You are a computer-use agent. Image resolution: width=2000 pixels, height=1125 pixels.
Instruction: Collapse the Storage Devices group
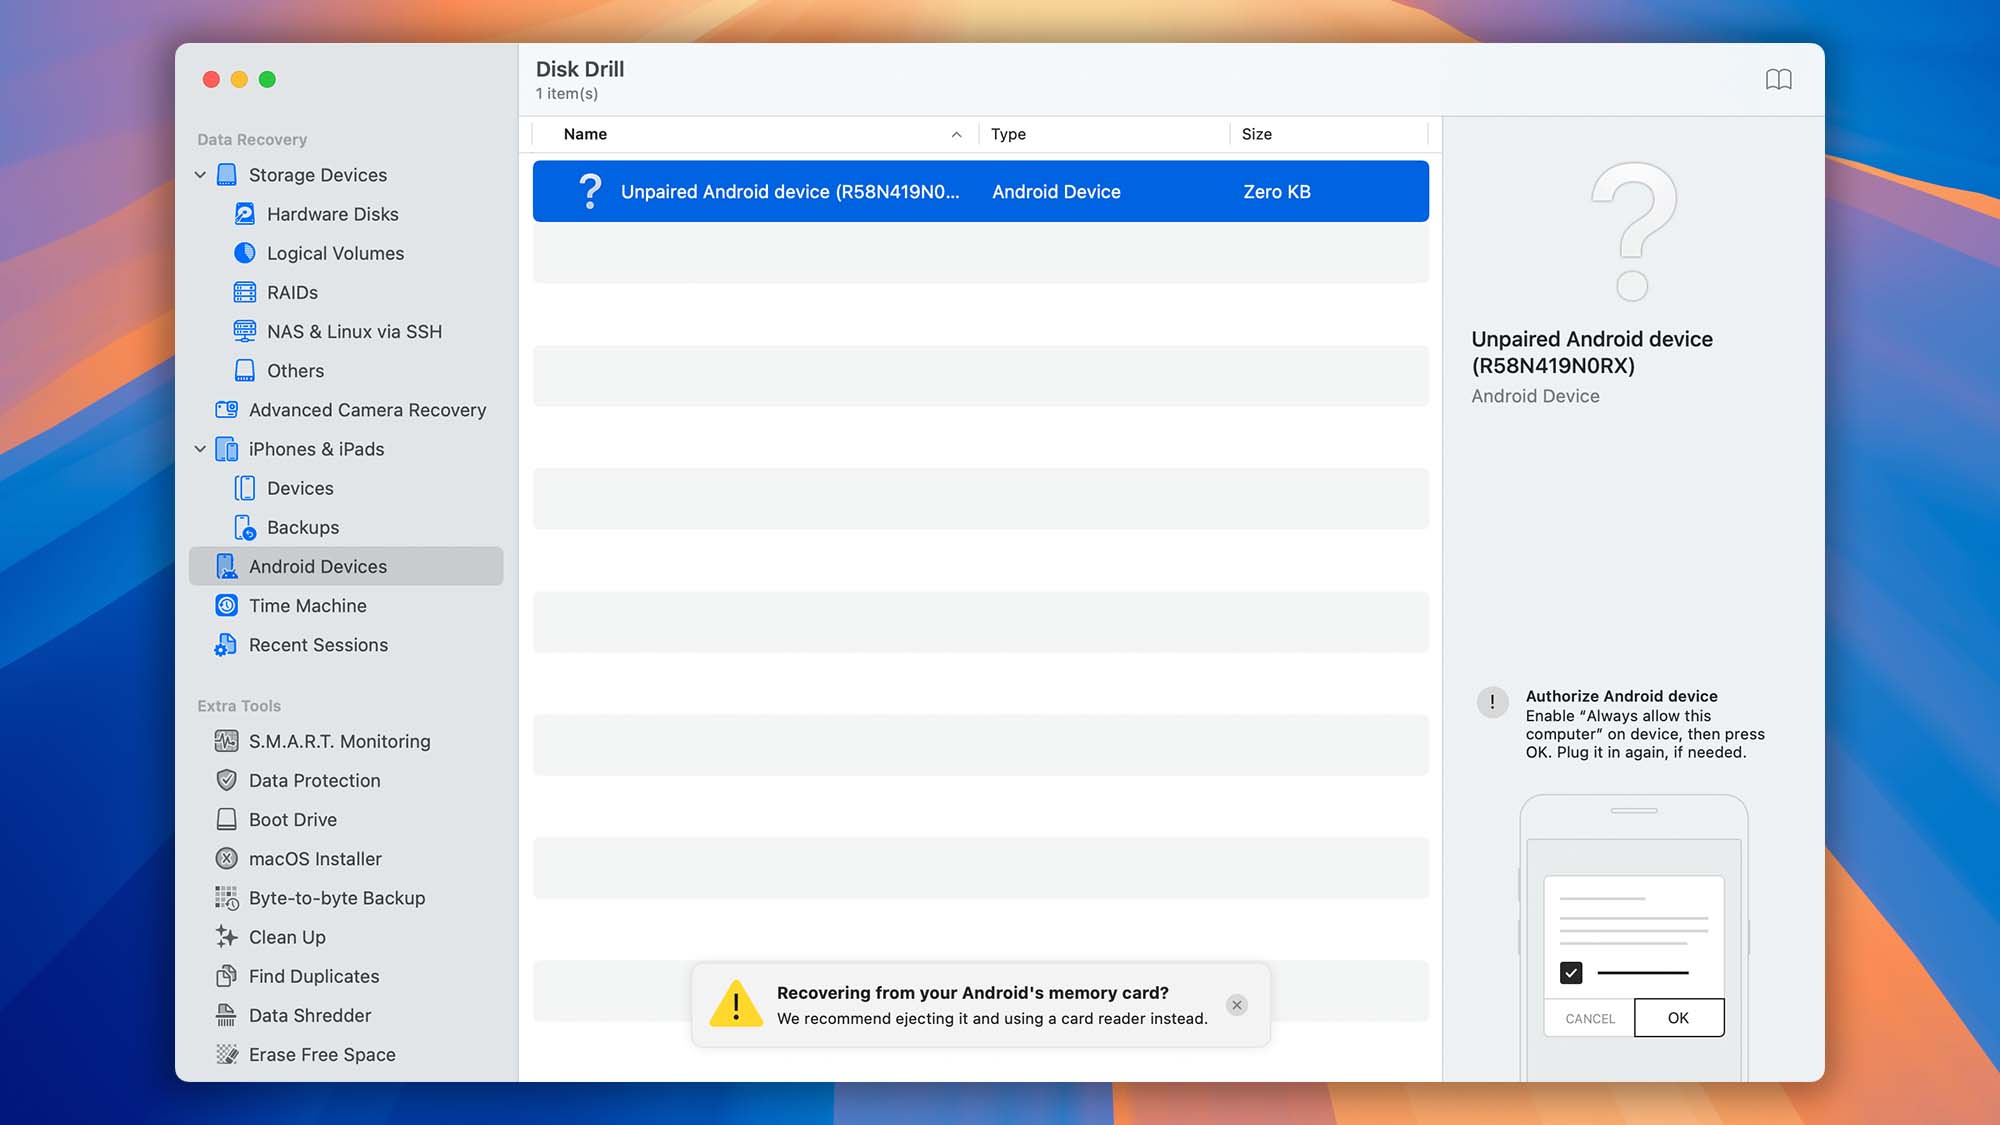200,175
